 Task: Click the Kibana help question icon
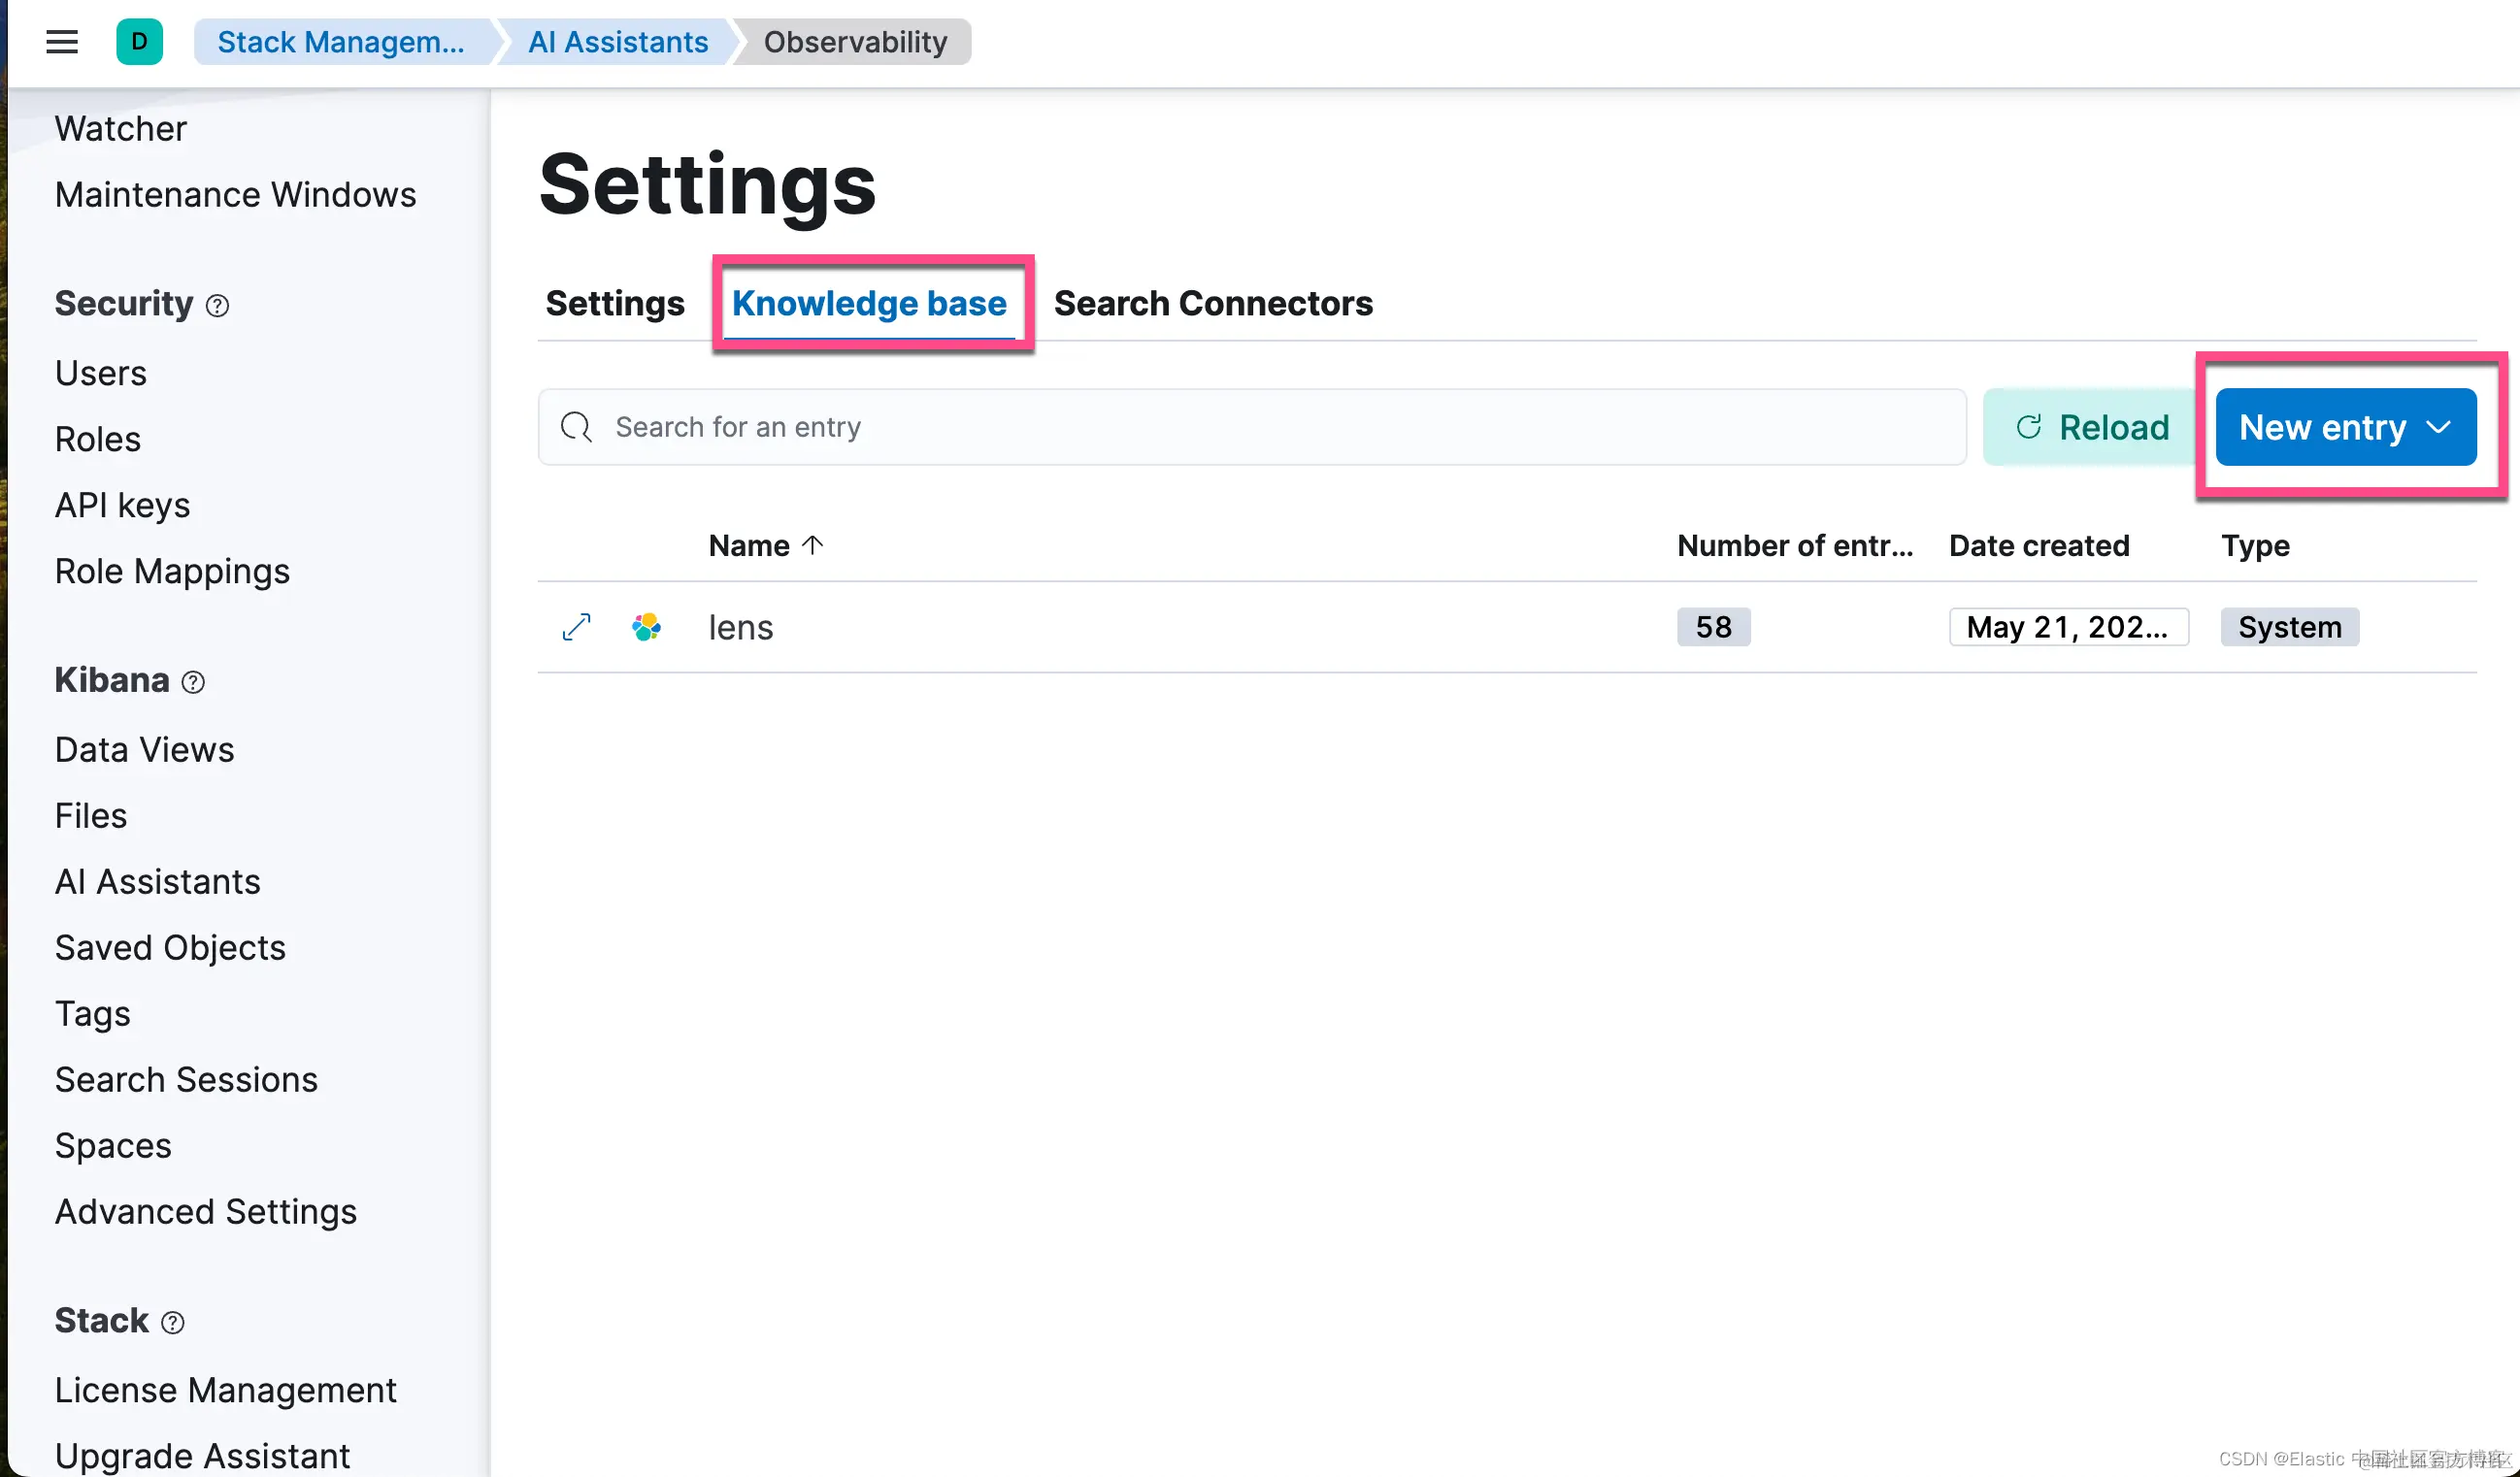(193, 682)
